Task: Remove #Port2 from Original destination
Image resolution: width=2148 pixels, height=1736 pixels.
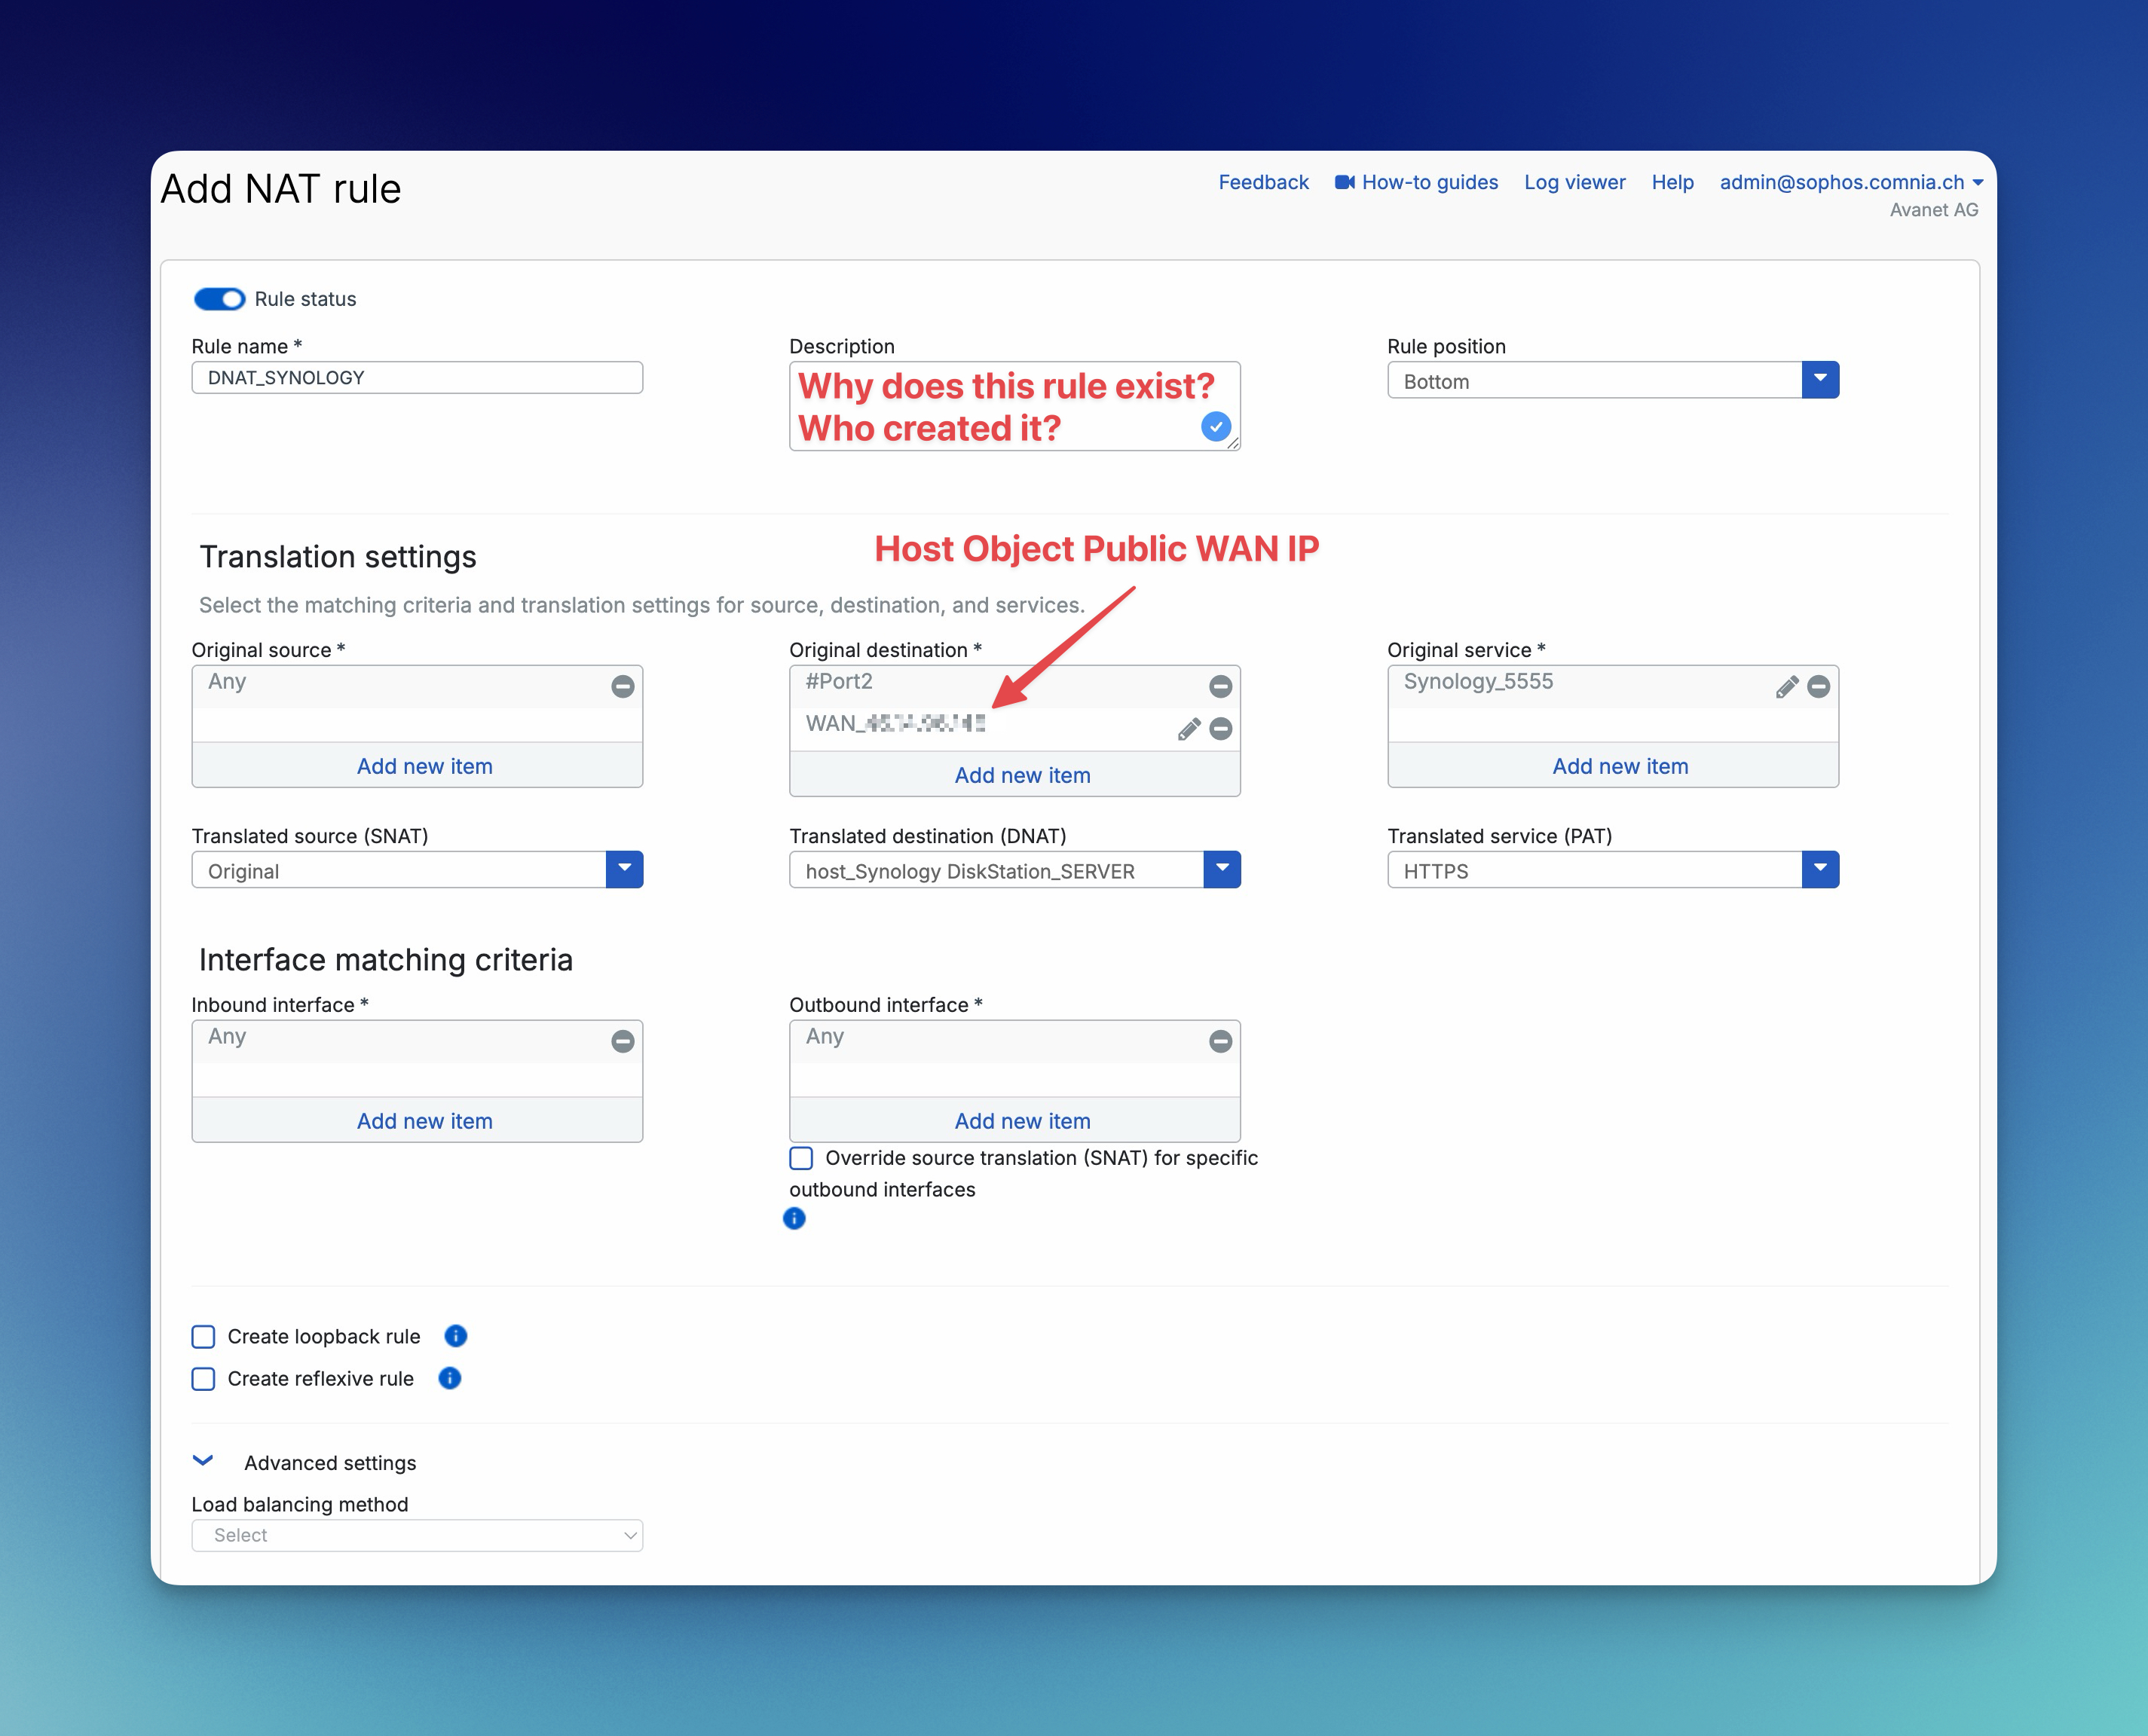Action: [x=1220, y=686]
